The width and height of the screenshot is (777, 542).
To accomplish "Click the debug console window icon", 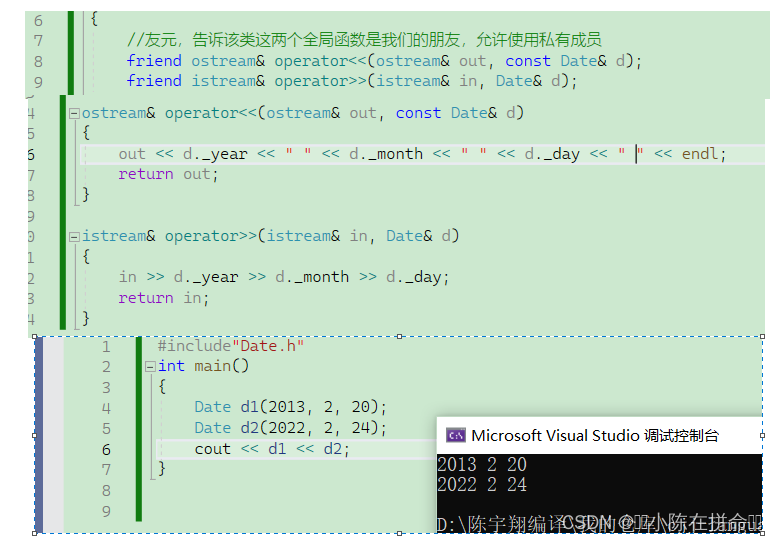I will [x=455, y=435].
